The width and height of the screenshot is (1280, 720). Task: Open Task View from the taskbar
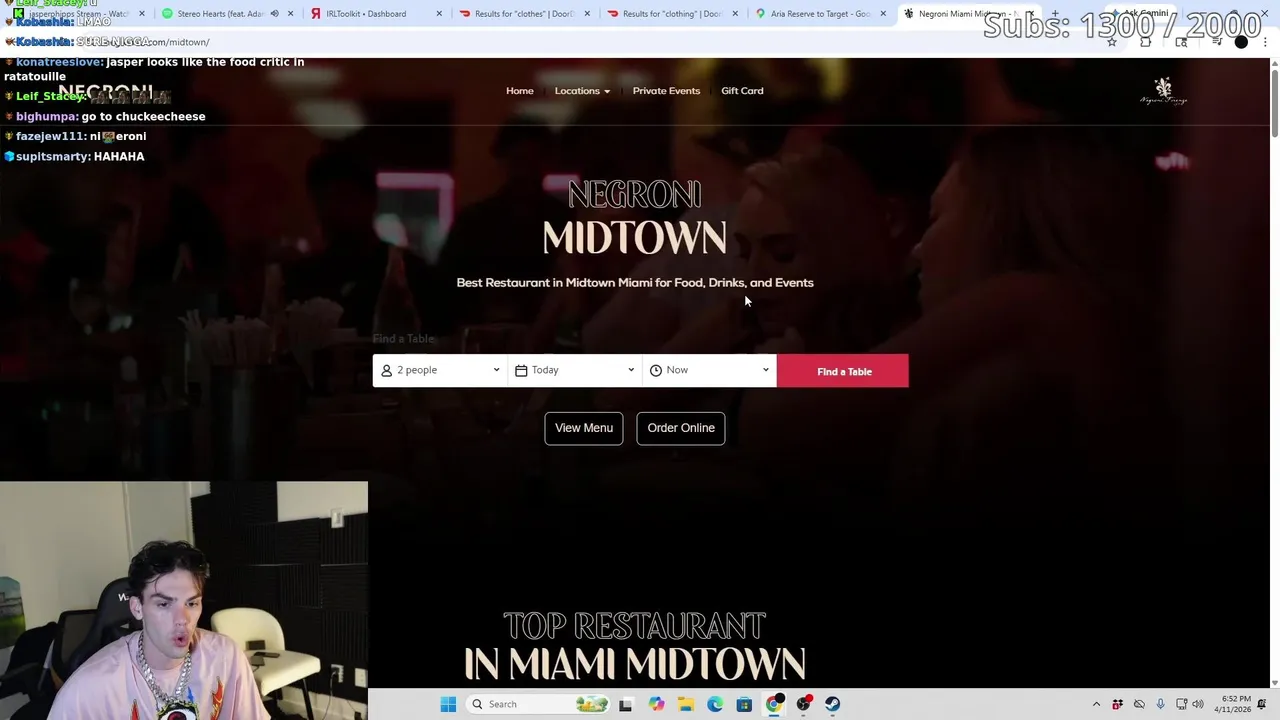(625, 704)
